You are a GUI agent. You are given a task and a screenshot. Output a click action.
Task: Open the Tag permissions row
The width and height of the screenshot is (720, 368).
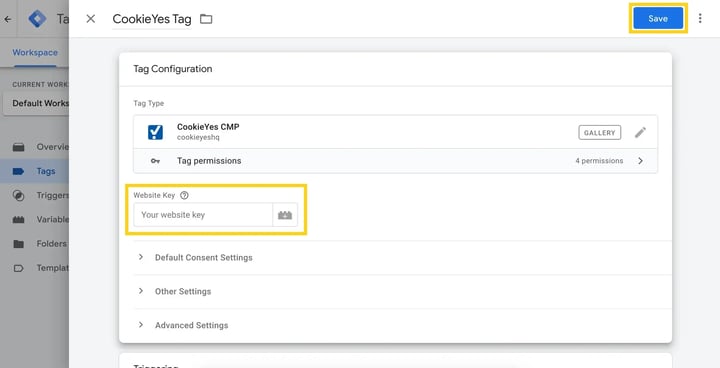(x=395, y=161)
